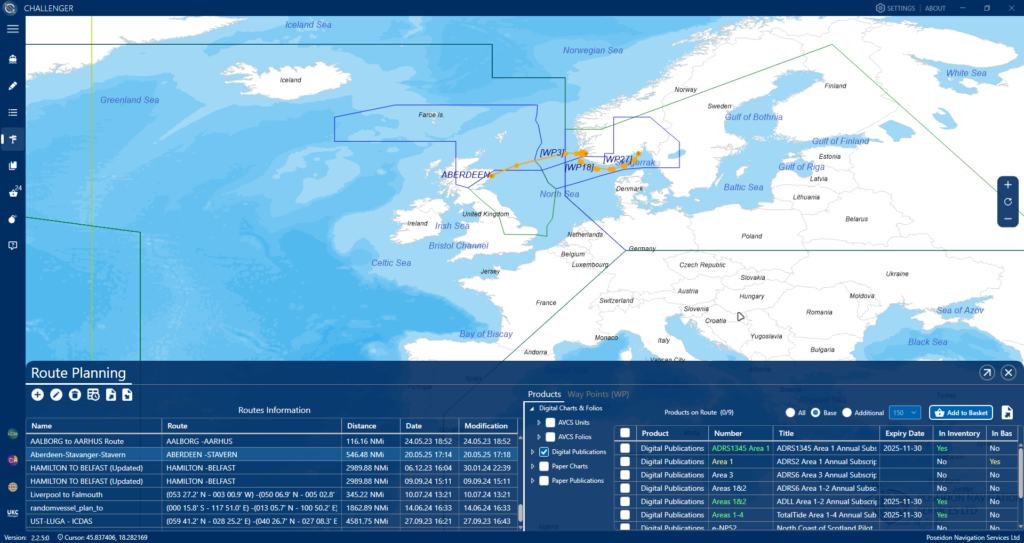Select the Liverpool to Falmouth route row

271,495
